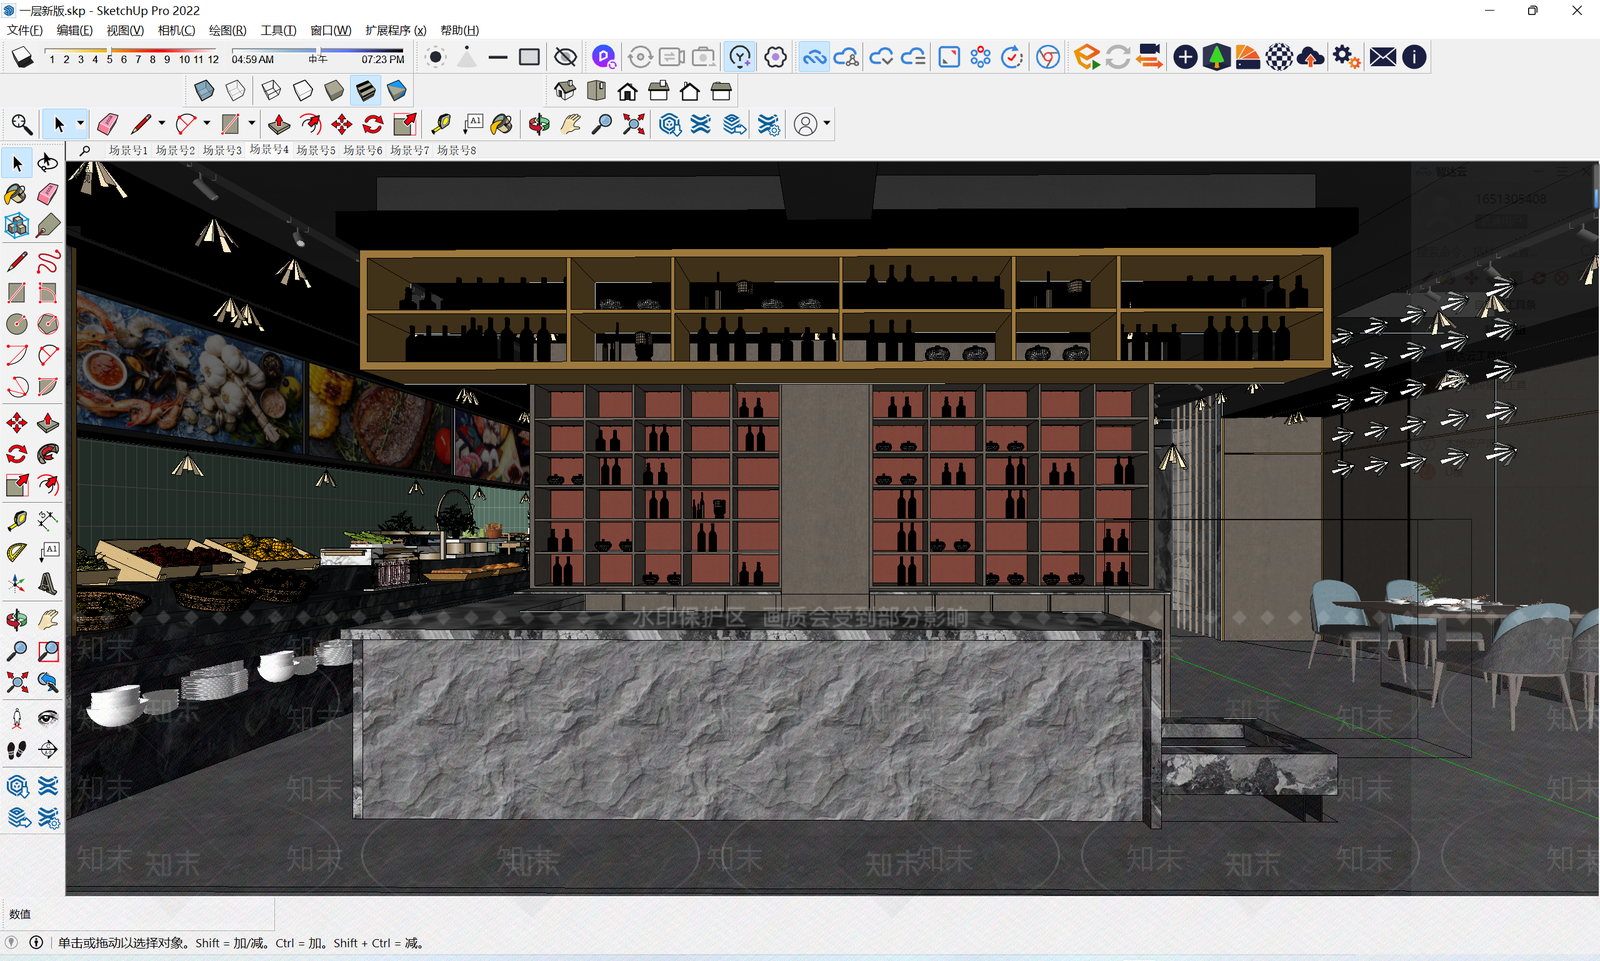Activate the Paint Bucket tool in top toolbar
This screenshot has width=1600, height=961.
pos(502,124)
